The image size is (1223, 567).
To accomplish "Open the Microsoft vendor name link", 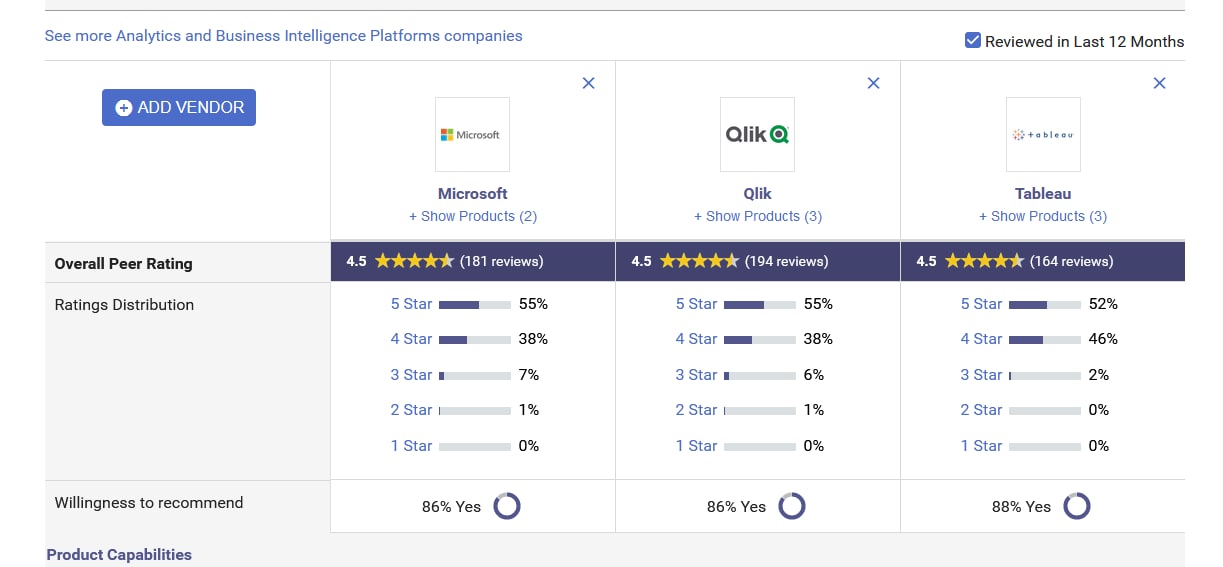I will (x=473, y=194).
